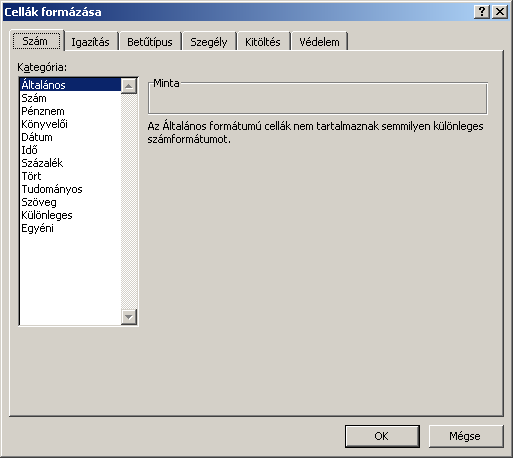Show the Védelem tab
The width and height of the screenshot is (513, 458).
[x=319, y=42]
